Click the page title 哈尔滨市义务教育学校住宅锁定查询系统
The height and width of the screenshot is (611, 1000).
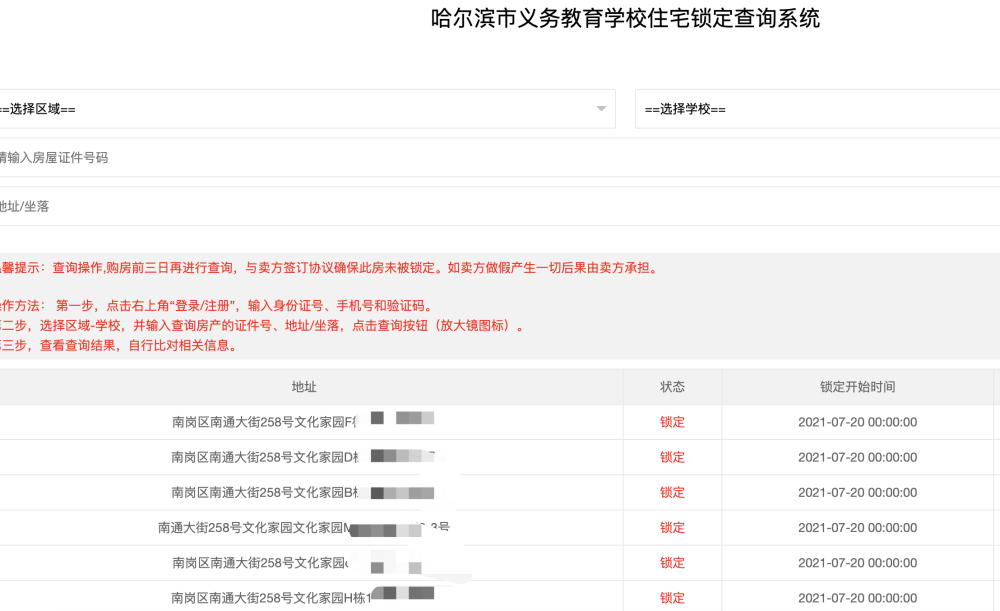coord(625,18)
